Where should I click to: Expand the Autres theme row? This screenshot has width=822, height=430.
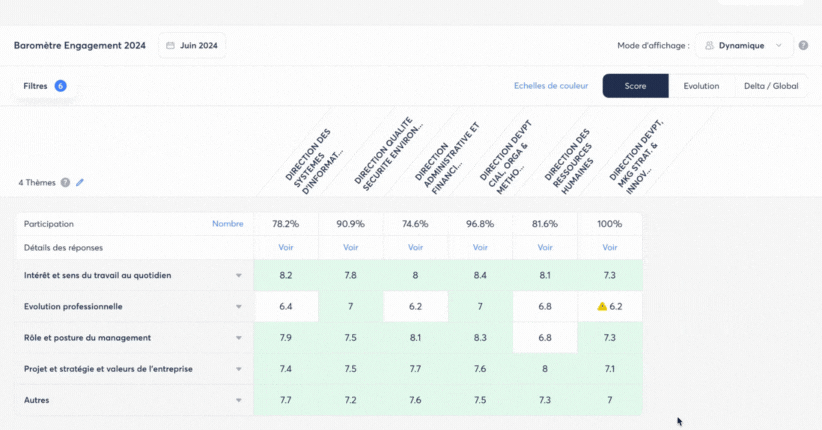coord(238,401)
